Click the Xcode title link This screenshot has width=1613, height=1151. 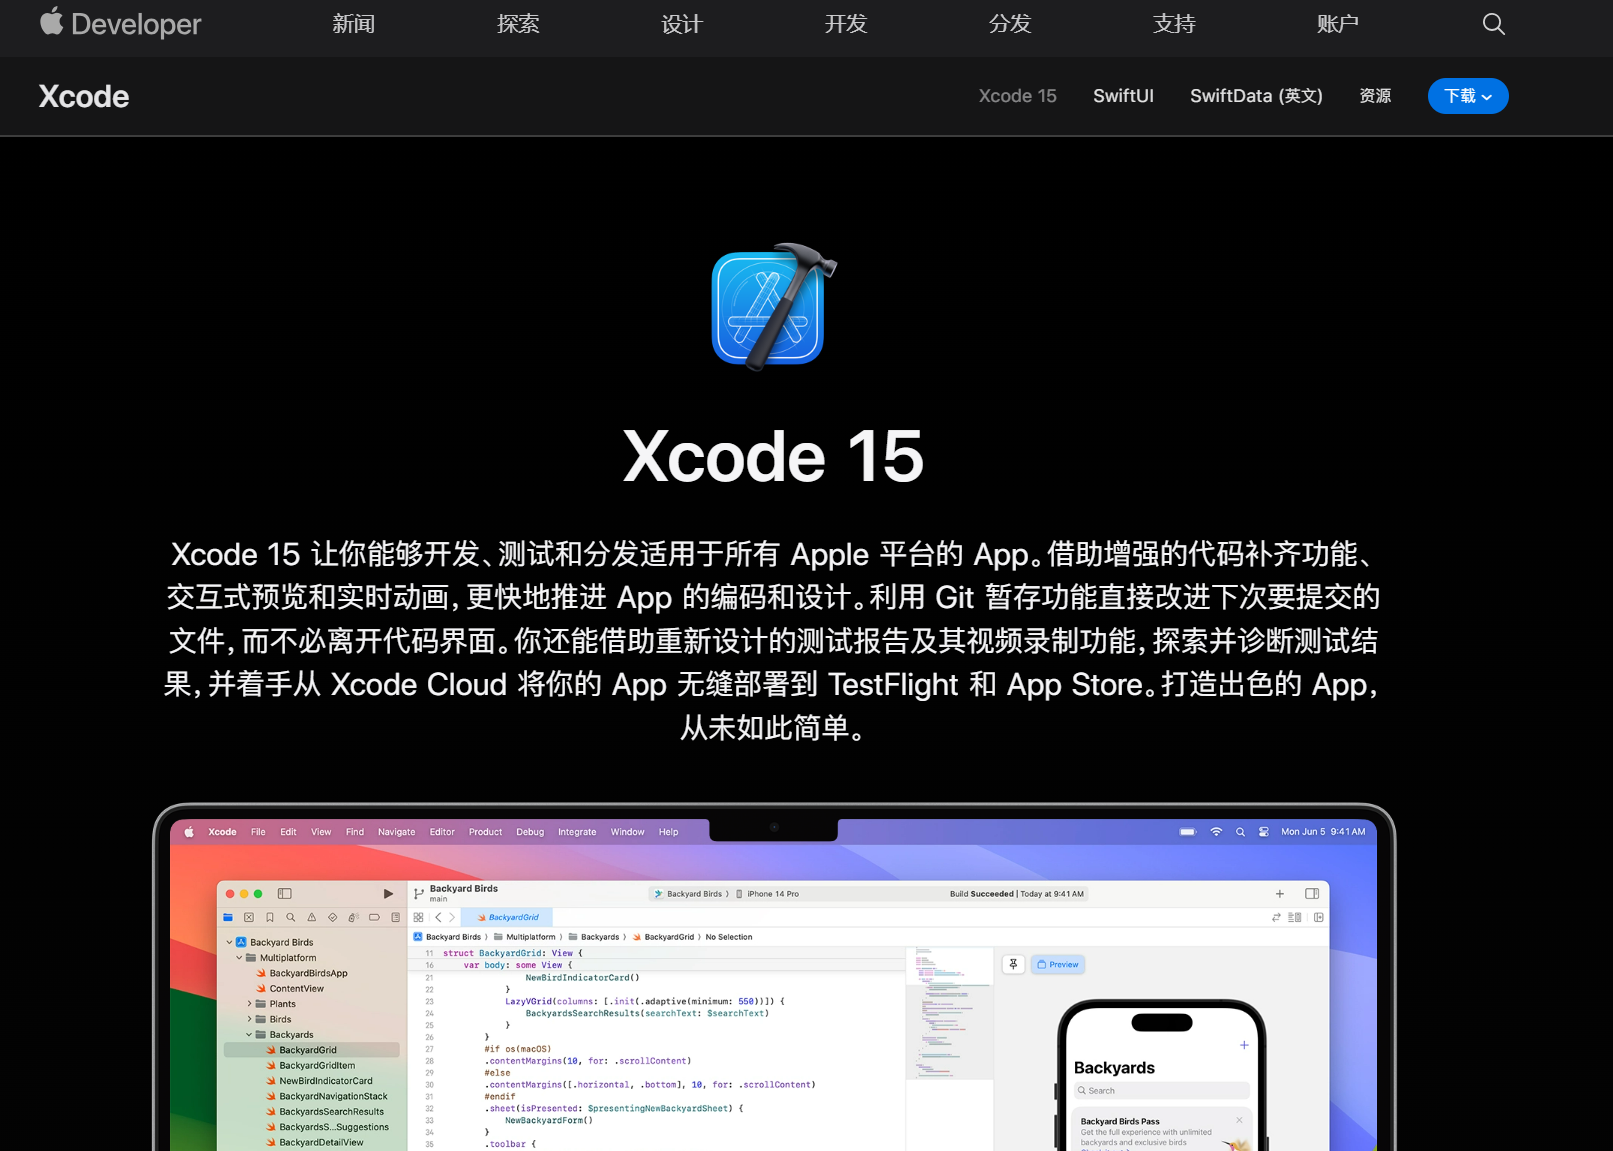coord(84,96)
